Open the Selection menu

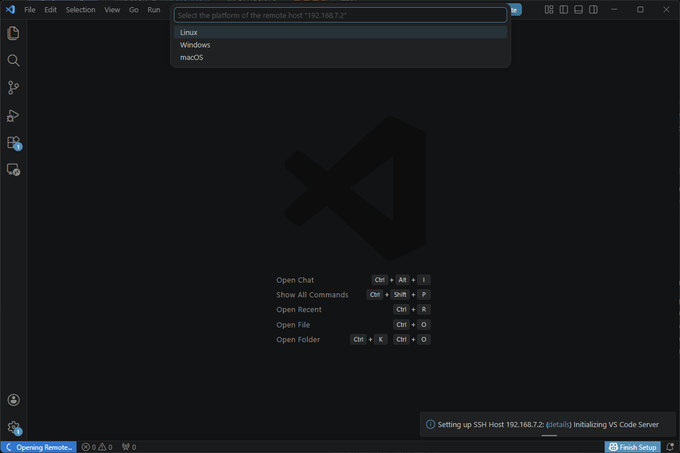[x=80, y=10]
